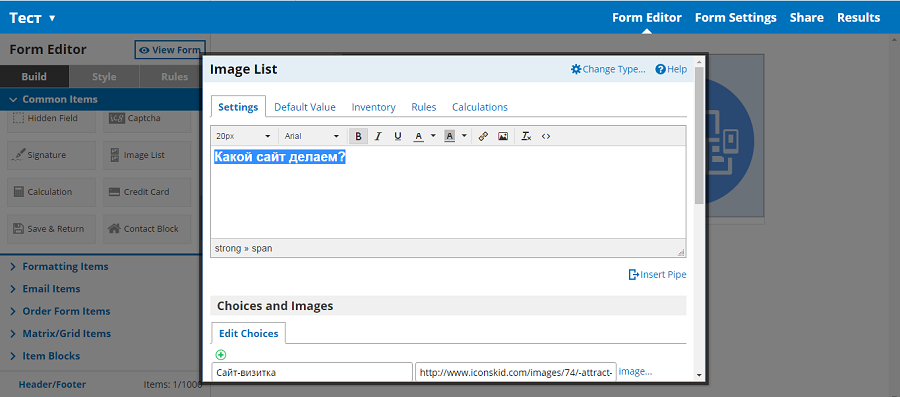
Task: Clear formatting with Tx icon
Action: point(526,136)
